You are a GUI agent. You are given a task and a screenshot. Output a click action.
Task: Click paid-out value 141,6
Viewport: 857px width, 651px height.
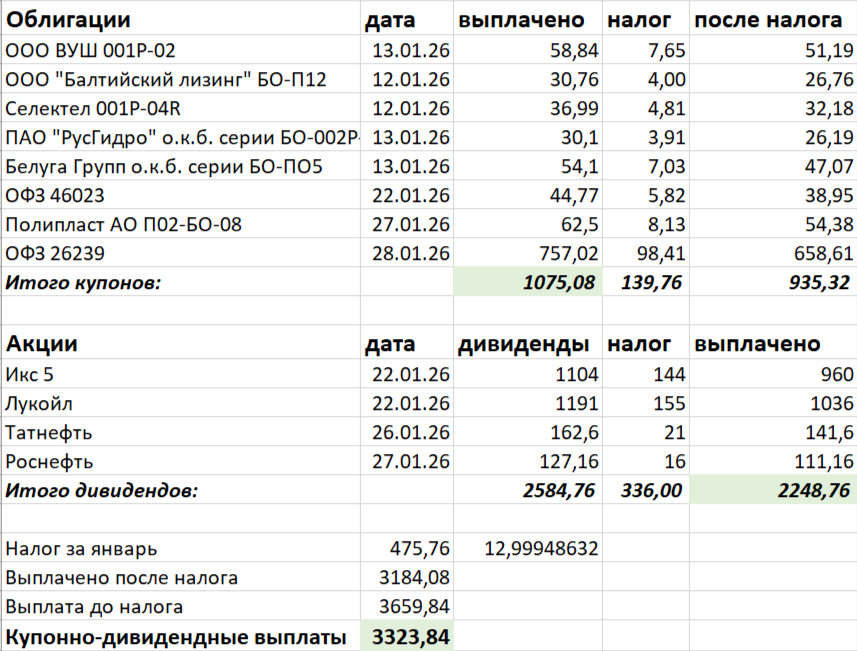(x=773, y=432)
